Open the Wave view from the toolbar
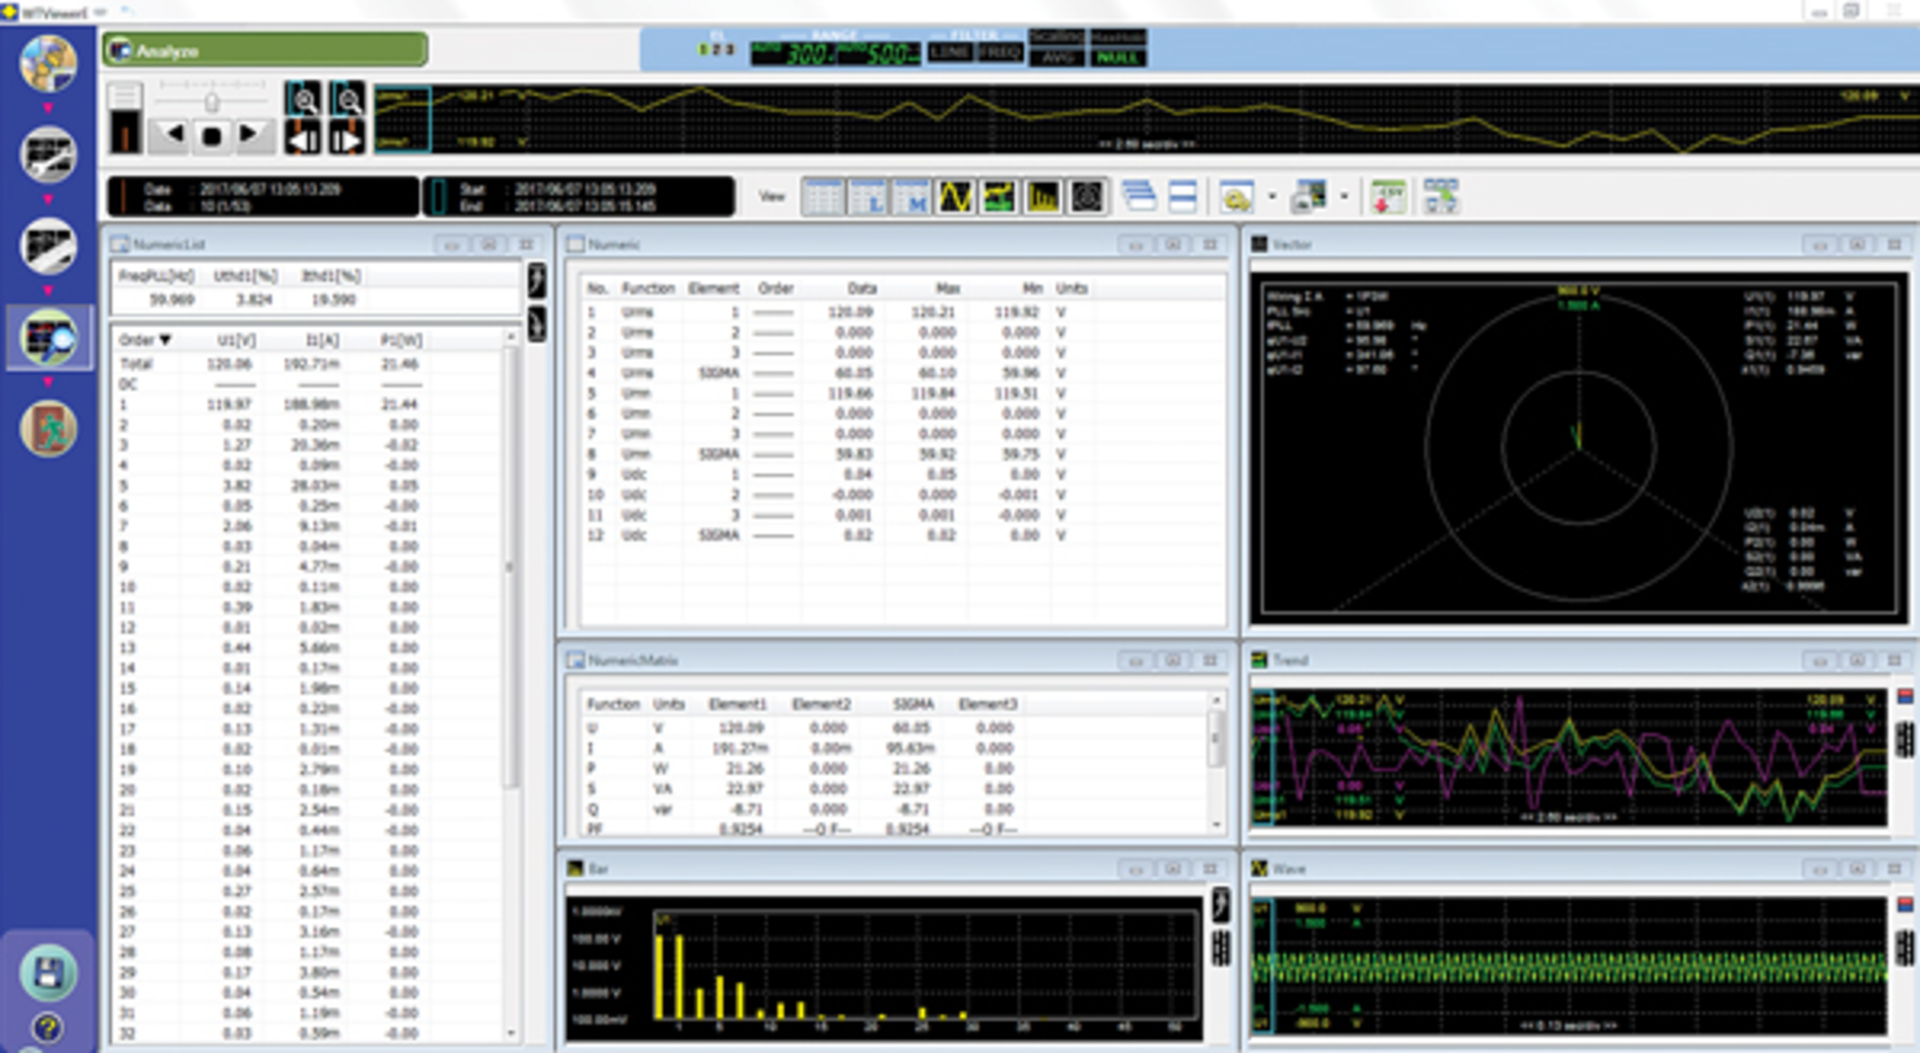 click(x=955, y=197)
